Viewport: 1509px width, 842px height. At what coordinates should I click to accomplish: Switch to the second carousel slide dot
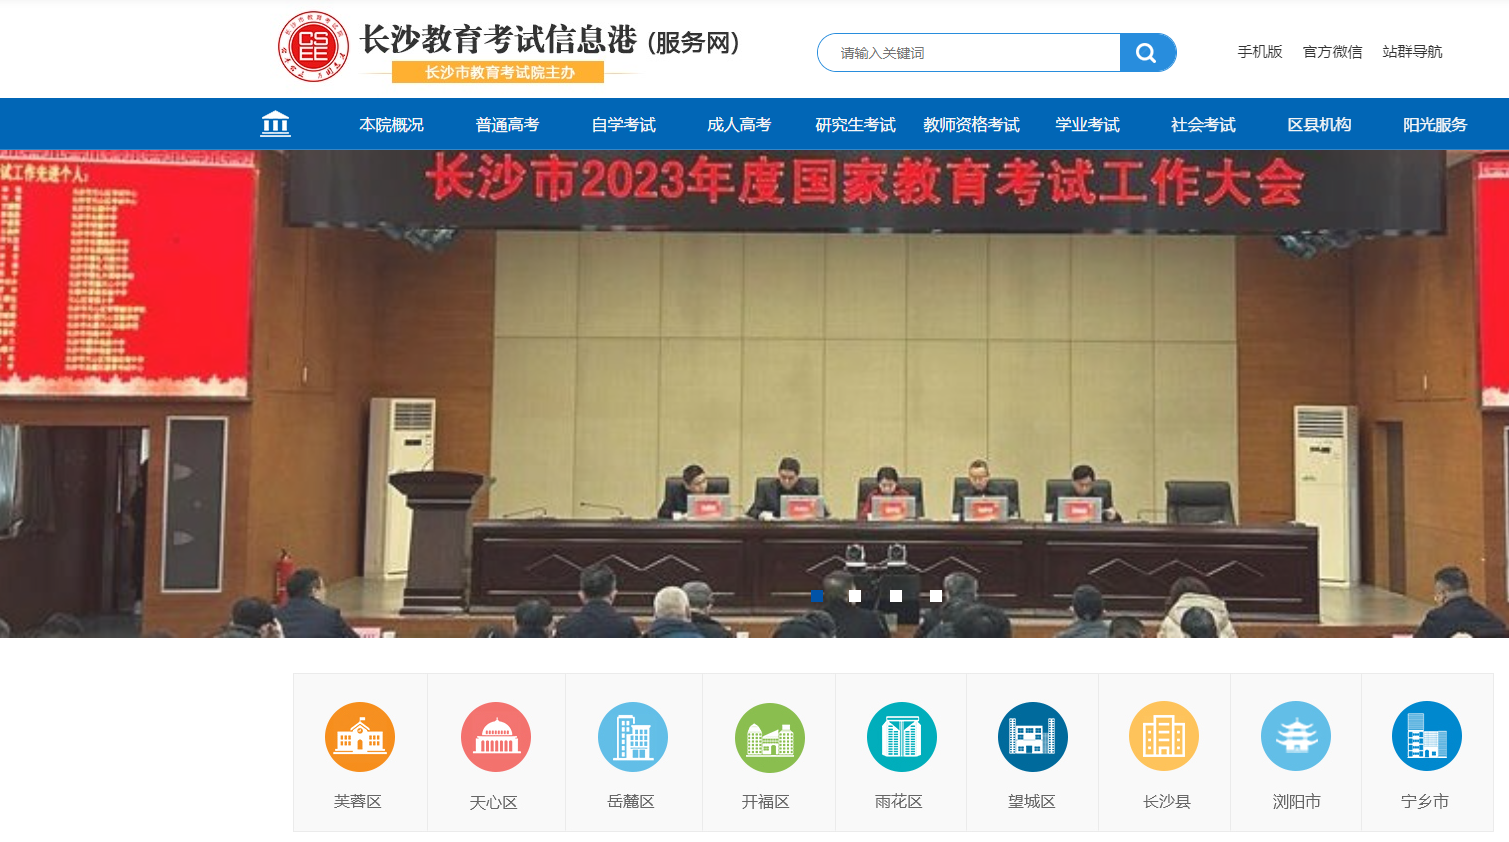click(856, 595)
